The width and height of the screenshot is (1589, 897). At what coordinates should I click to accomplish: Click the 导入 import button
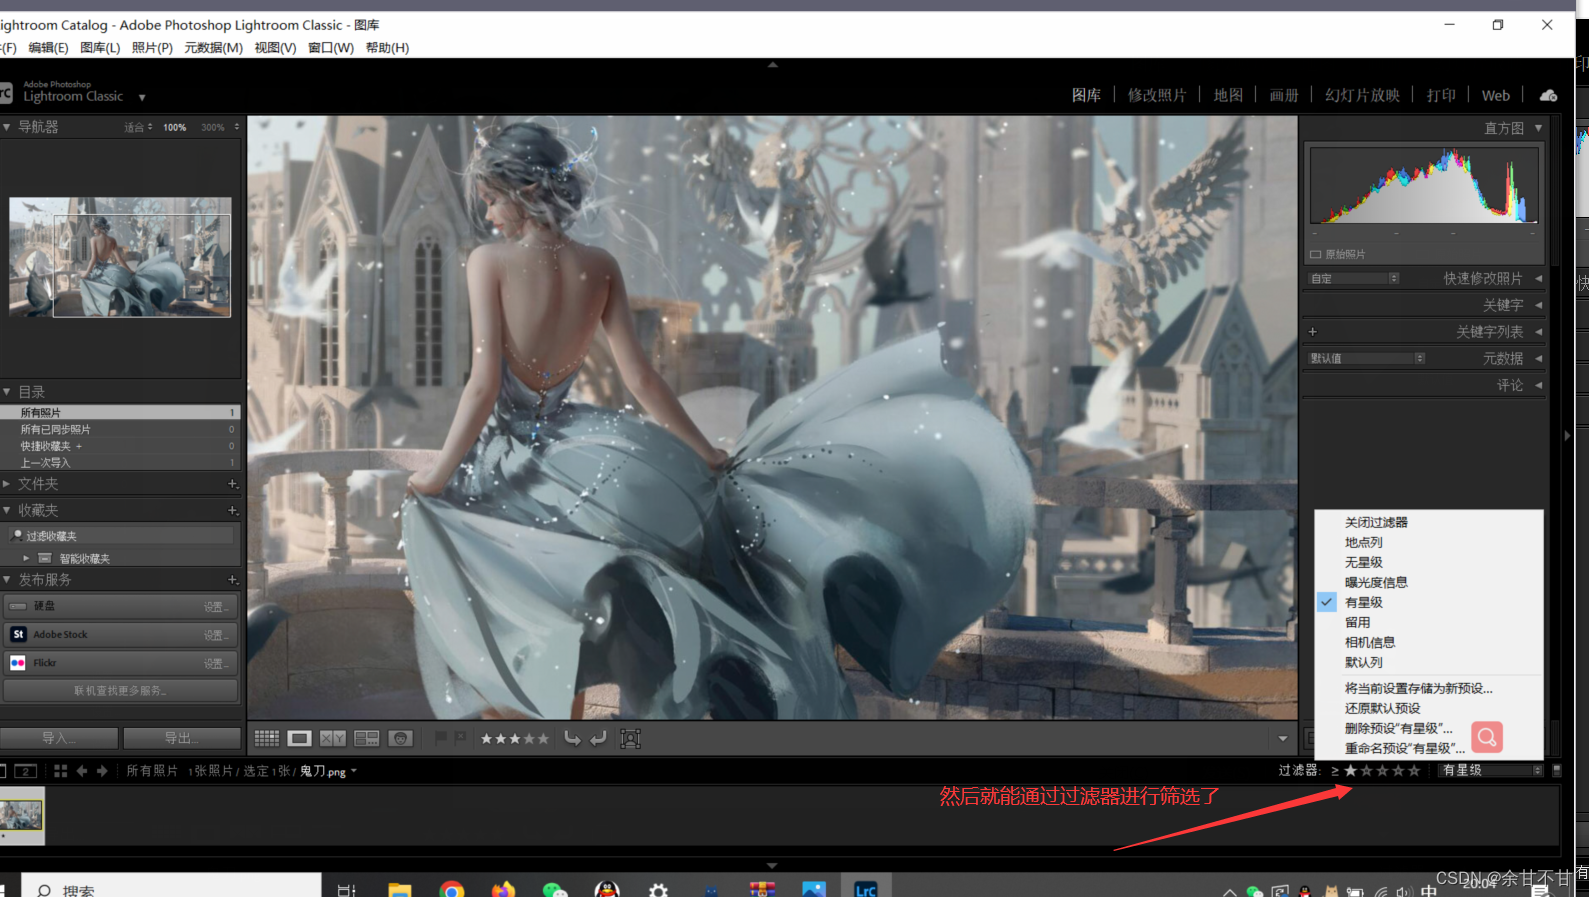(60, 738)
